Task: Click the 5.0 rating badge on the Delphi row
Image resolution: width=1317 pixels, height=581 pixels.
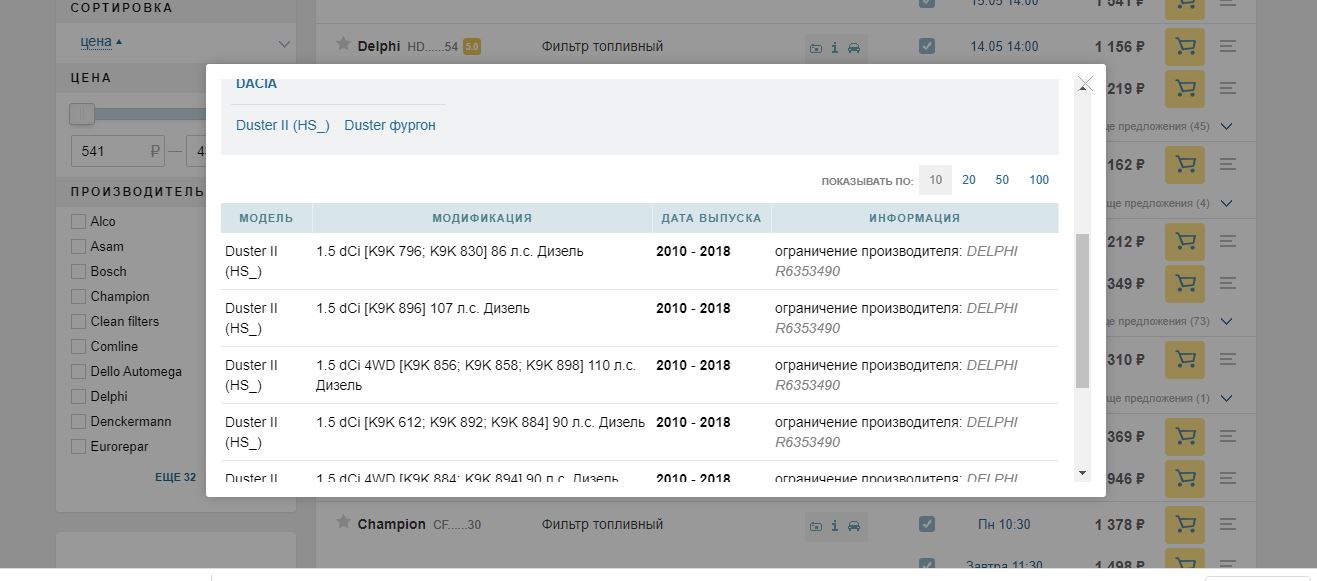Action: pyautogui.click(x=472, y=46)
